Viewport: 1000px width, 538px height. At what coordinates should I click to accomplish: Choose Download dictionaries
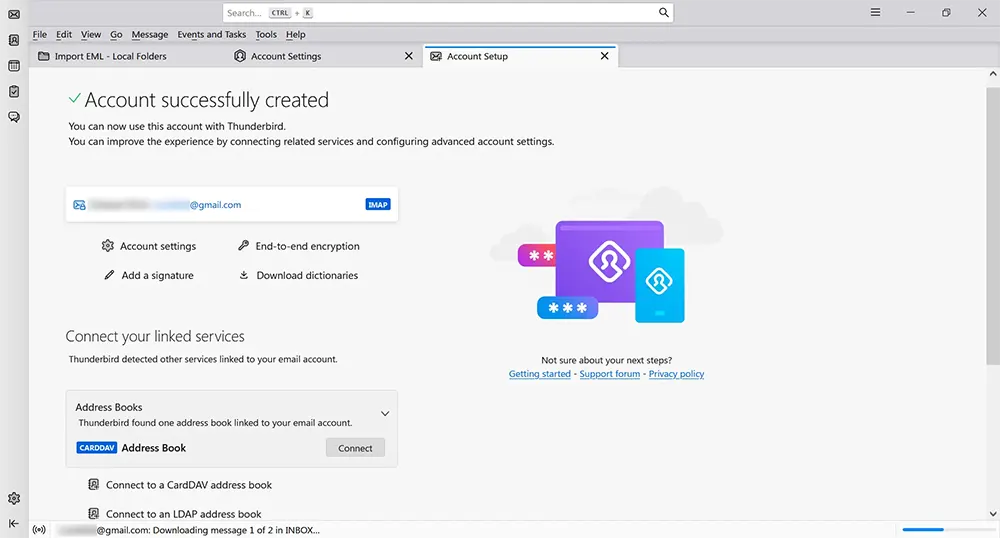coord(307,275)
